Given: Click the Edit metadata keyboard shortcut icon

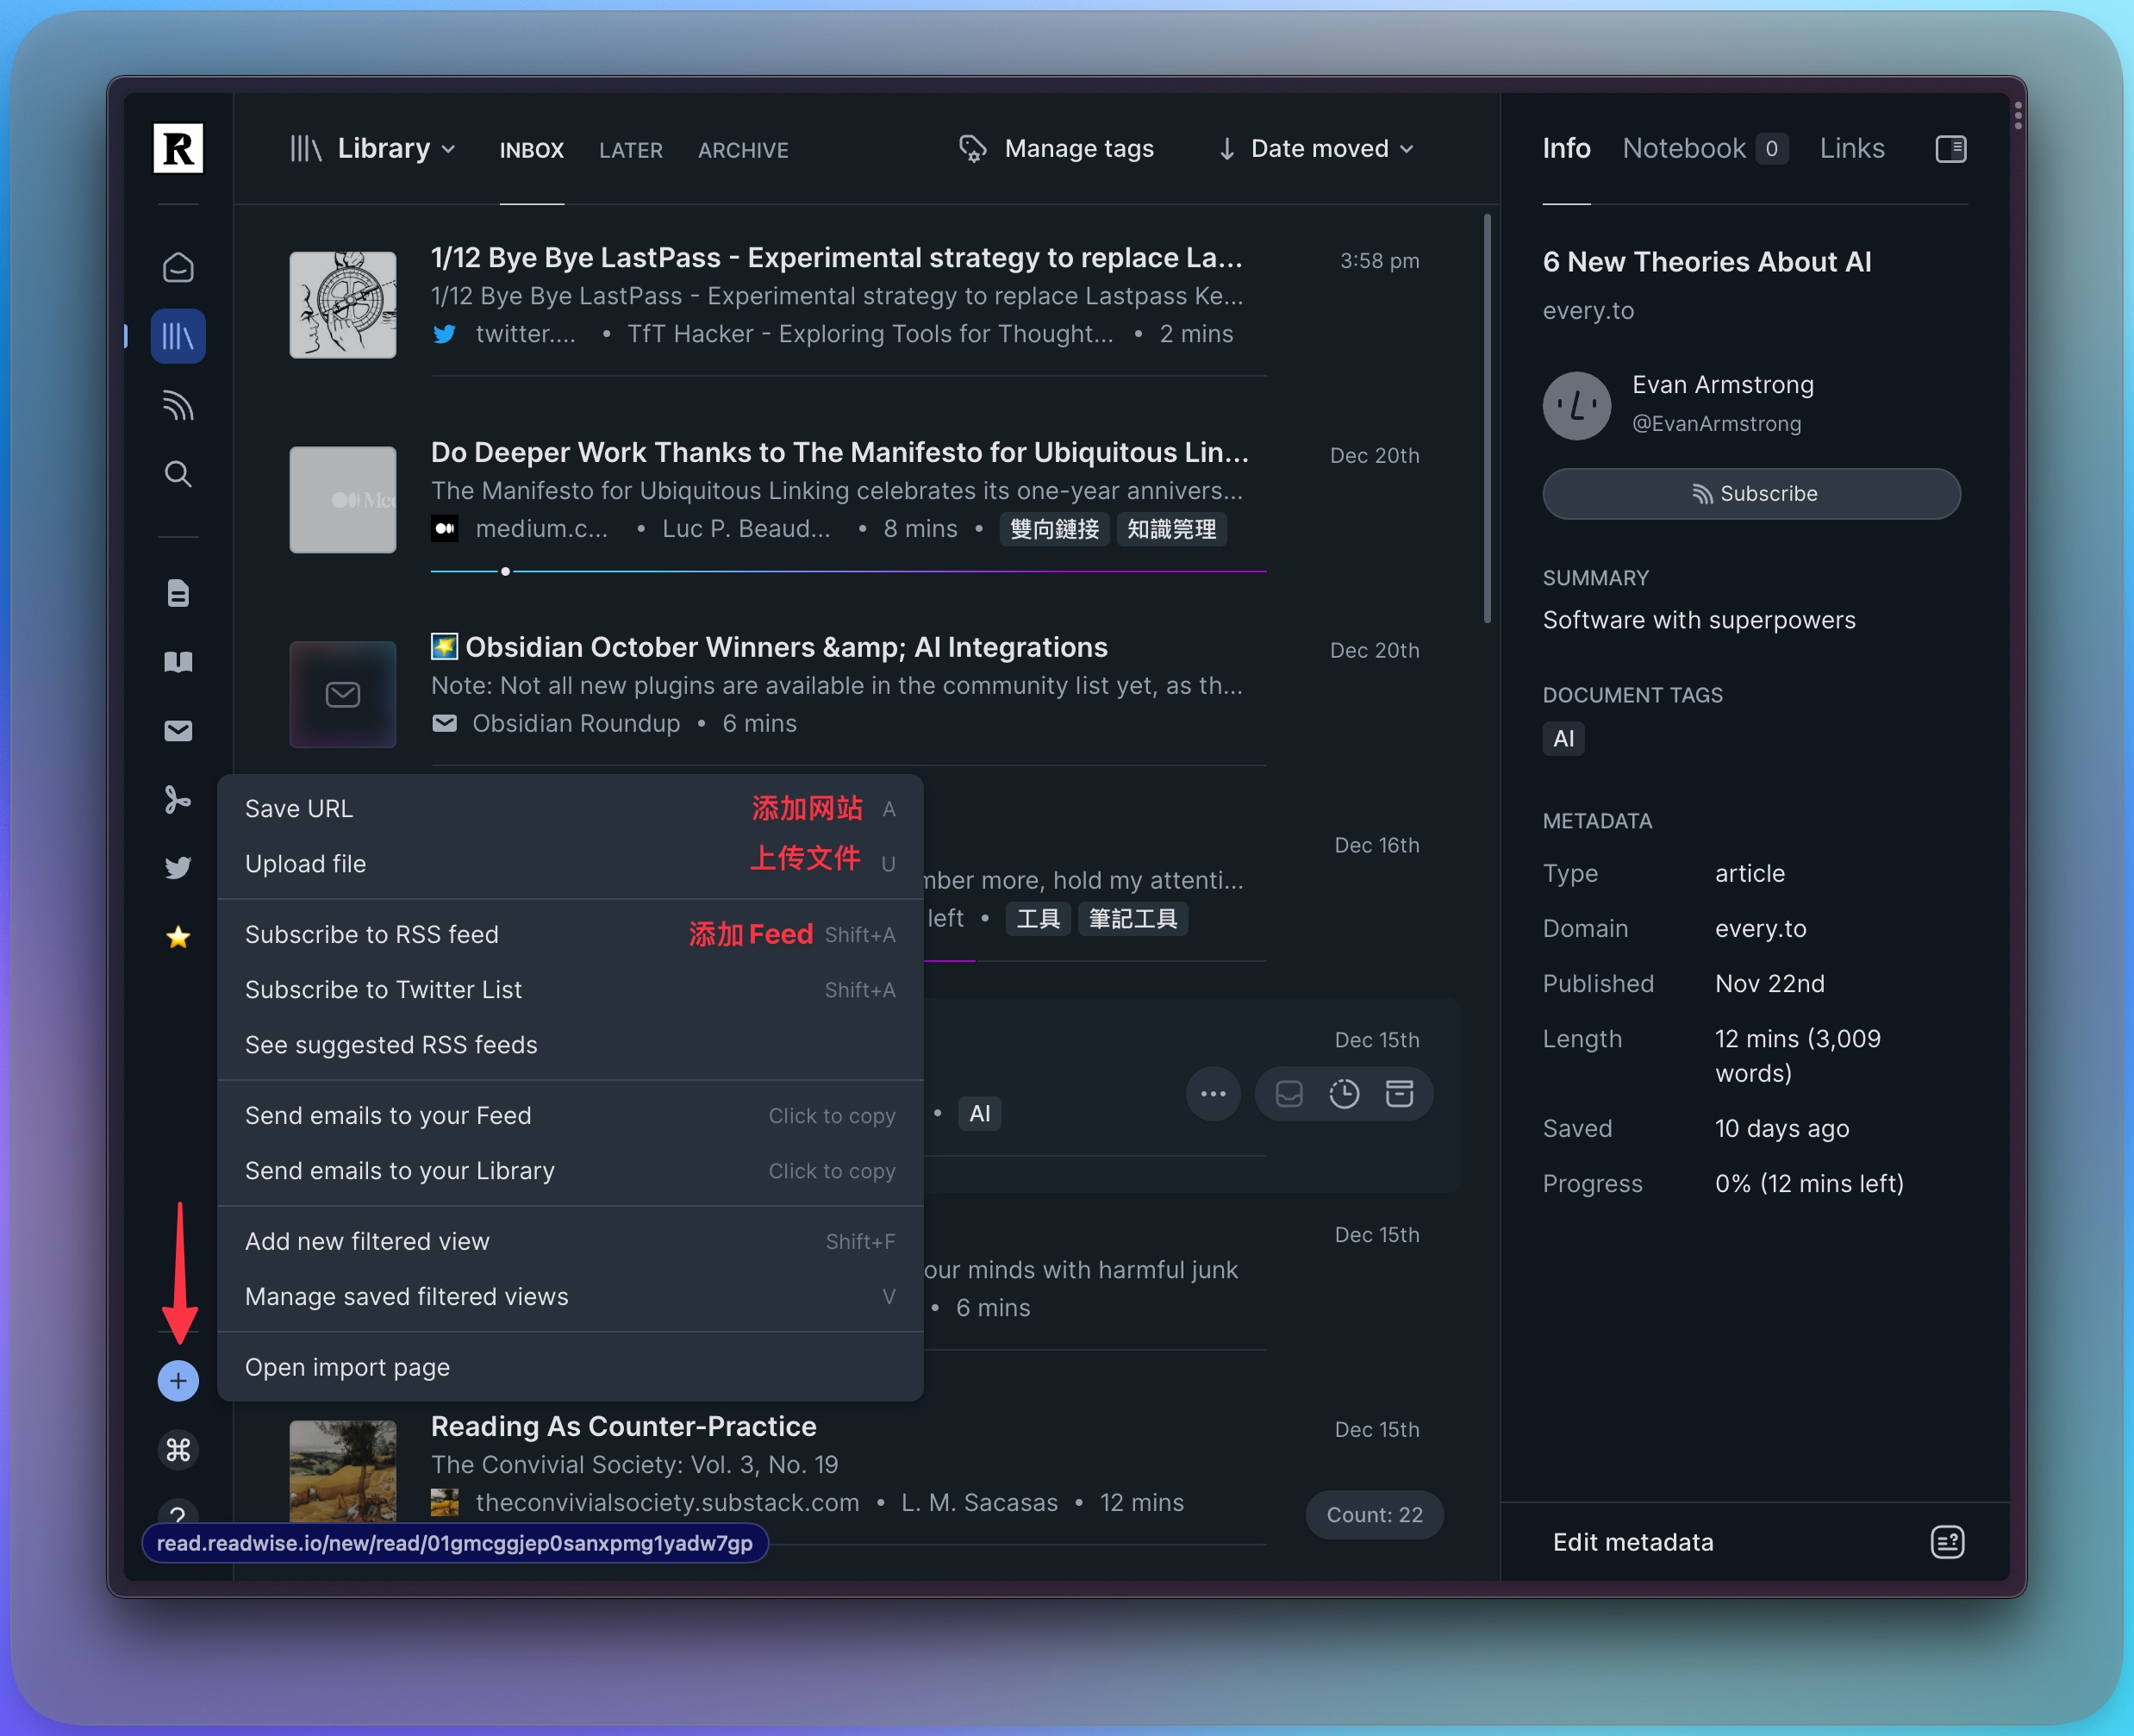Looking at the screenshot, I should point(1948,1542).
